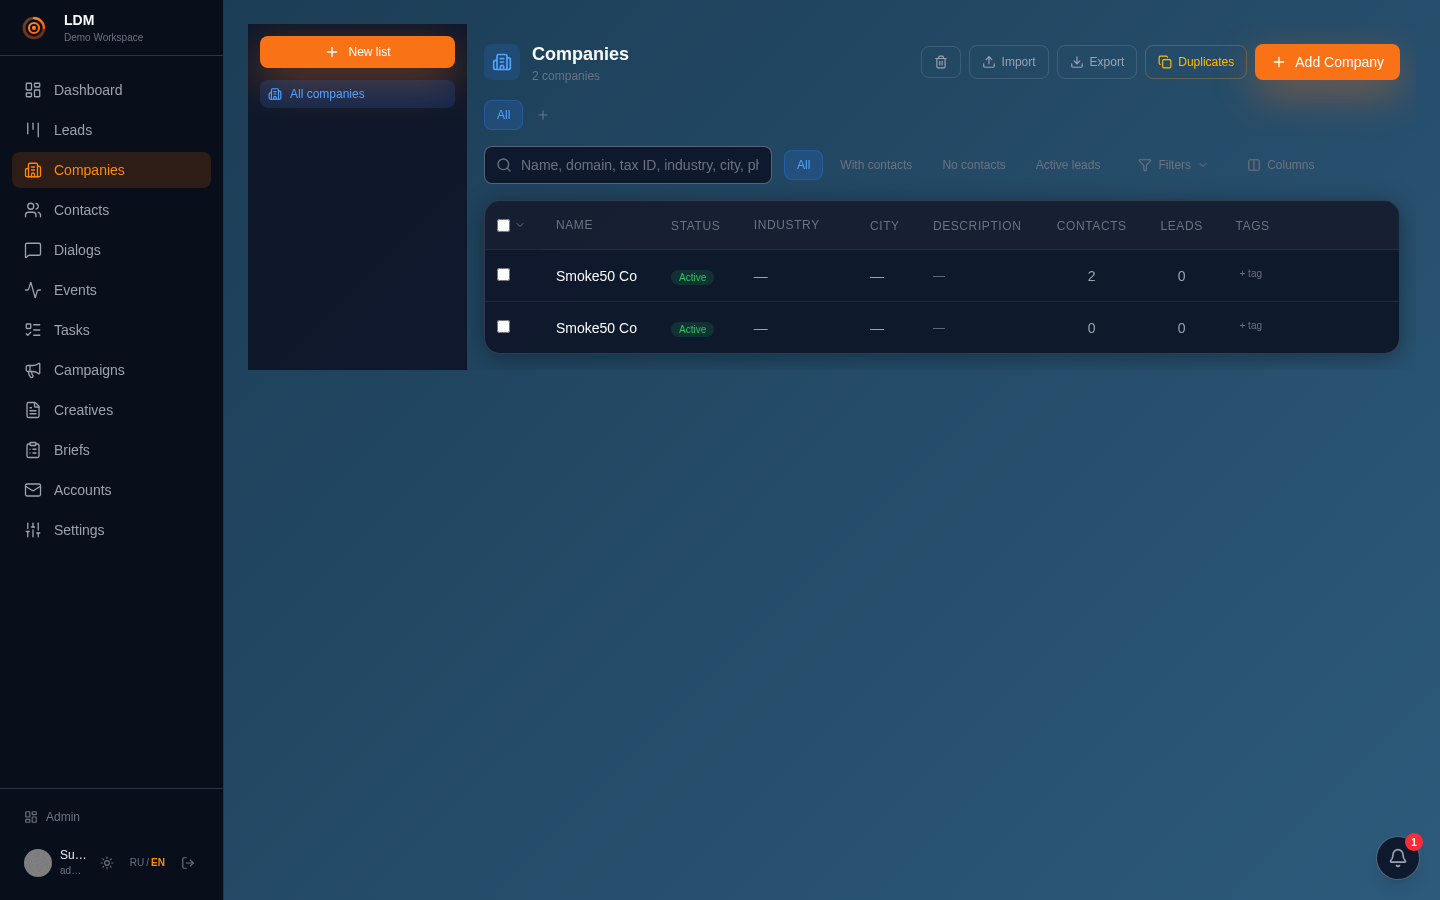Open the Events section
Screen dimensions: 1440x900
point(111,290)
